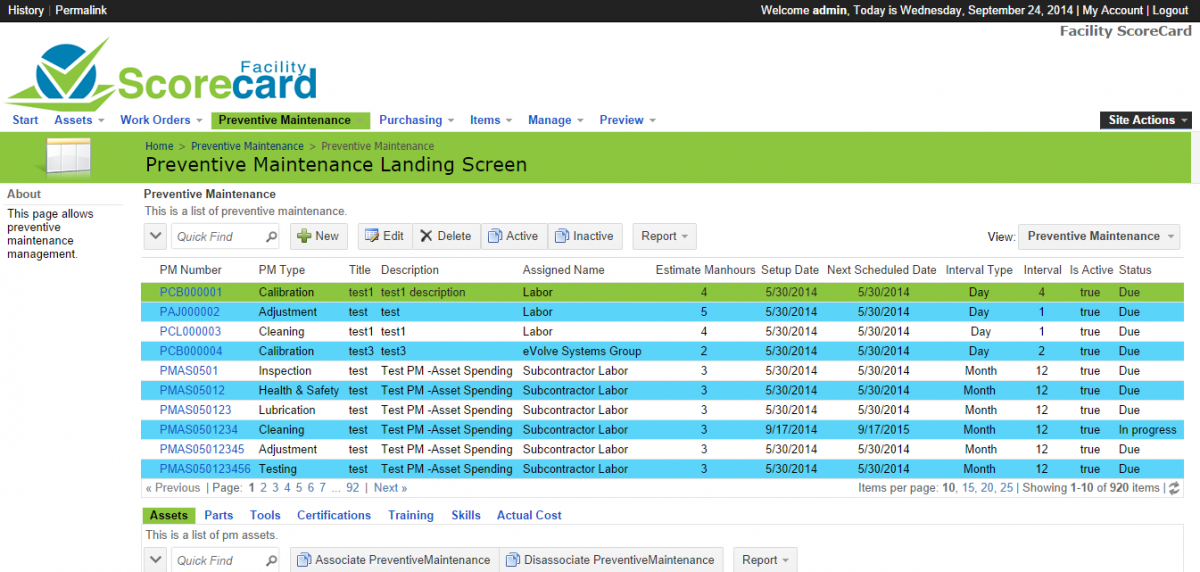The image size is (1200, 572).
Task: Open the Report dropdown above the PM list
Action: [x=664, y=237]
